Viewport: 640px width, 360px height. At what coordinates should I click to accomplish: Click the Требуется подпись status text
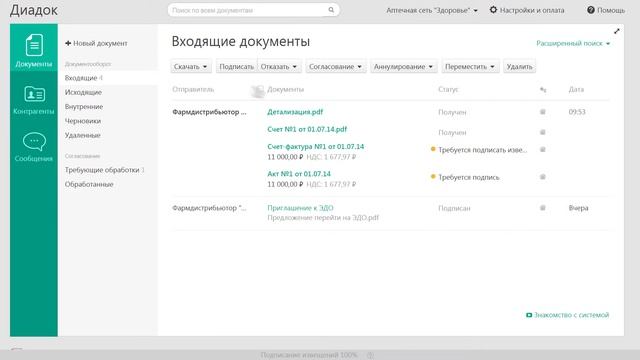(x=469, y=178)
